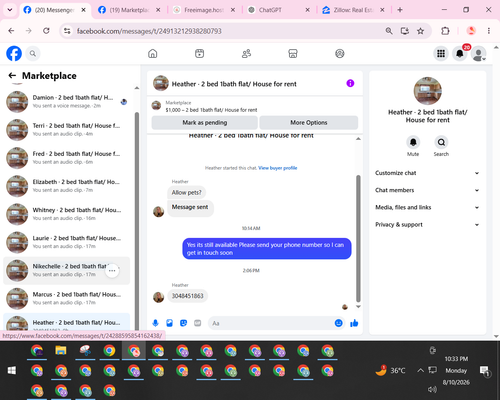
Task: Mute this conversation with the bell button
Action: (413, 143)
